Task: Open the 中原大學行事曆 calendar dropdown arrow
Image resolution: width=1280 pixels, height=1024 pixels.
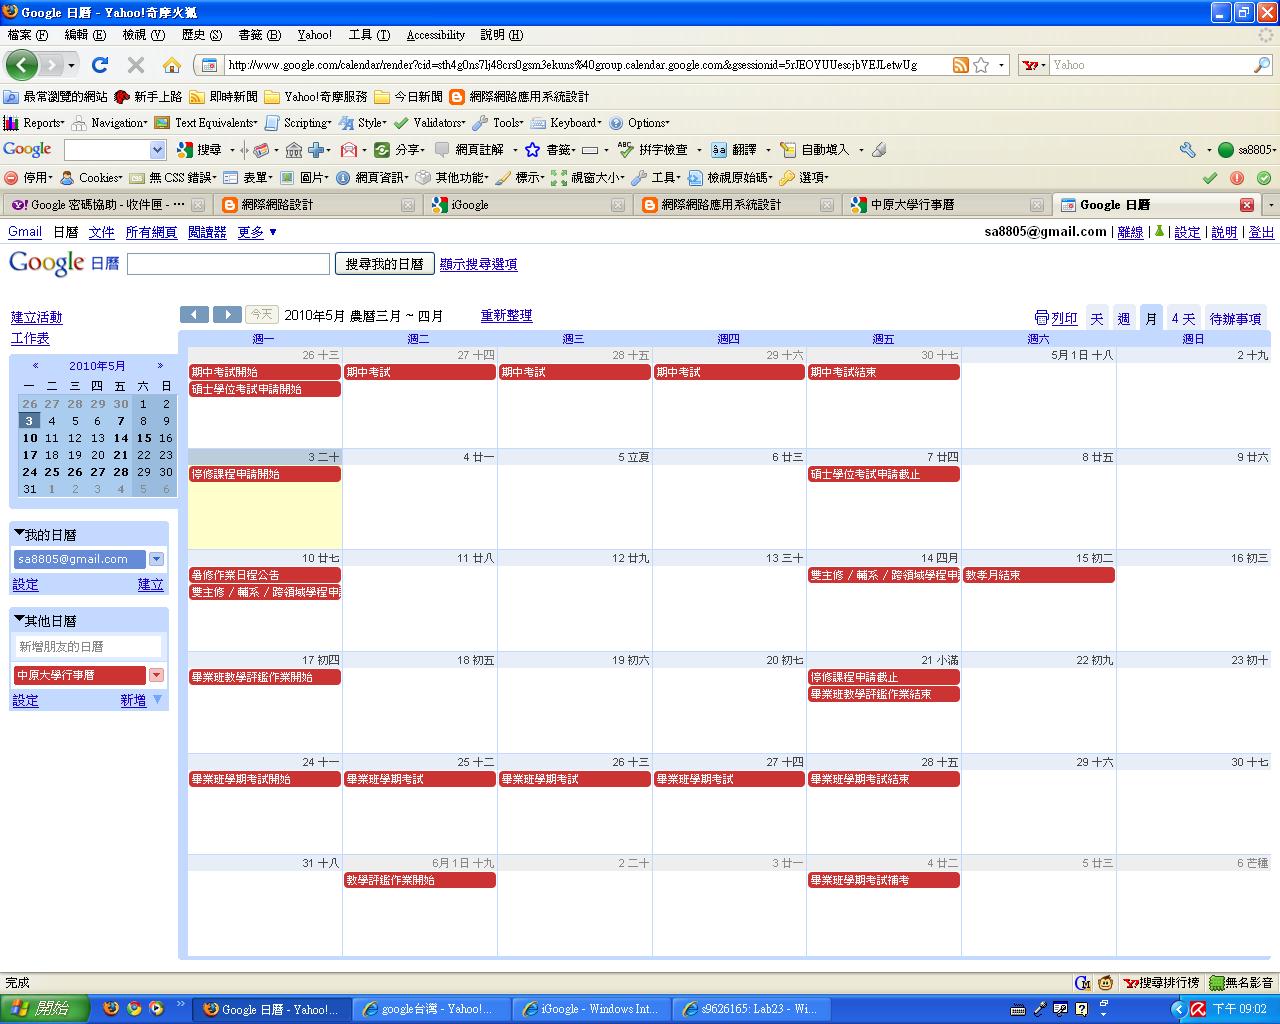Action: [156, 675]
